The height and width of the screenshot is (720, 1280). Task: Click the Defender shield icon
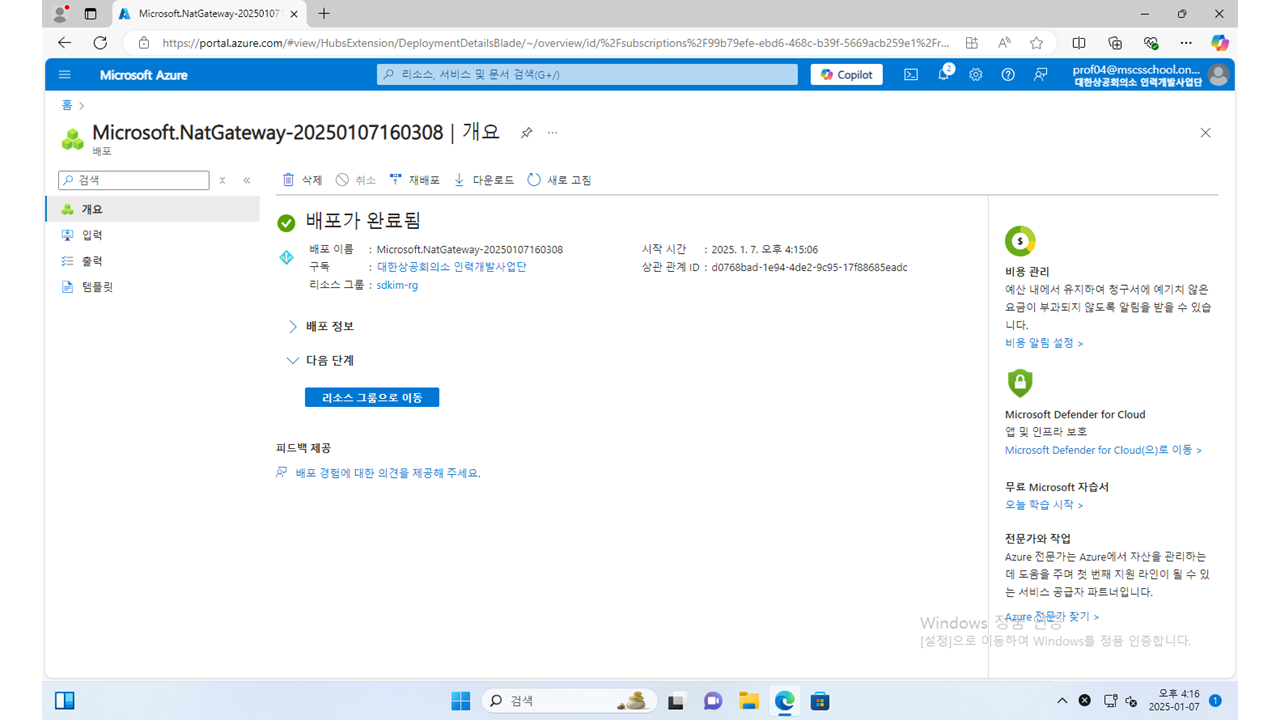tap(1020, 383)
